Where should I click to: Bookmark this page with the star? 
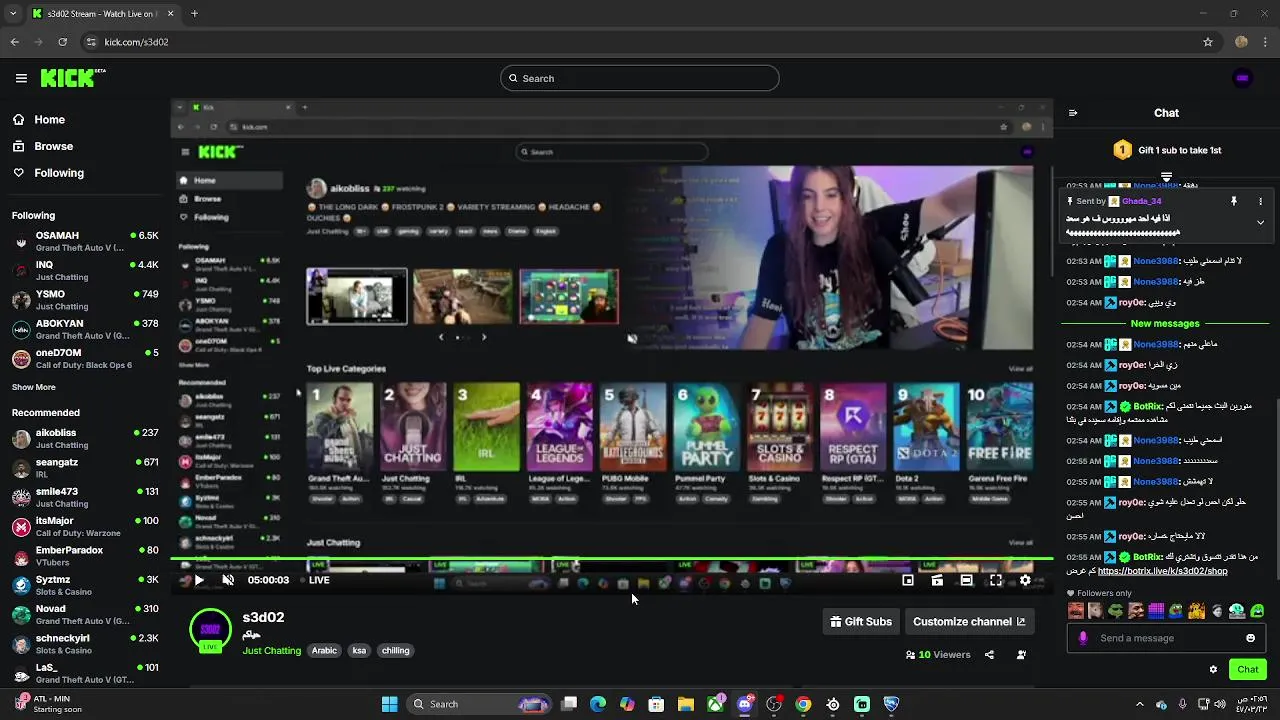click(1208, 42)
